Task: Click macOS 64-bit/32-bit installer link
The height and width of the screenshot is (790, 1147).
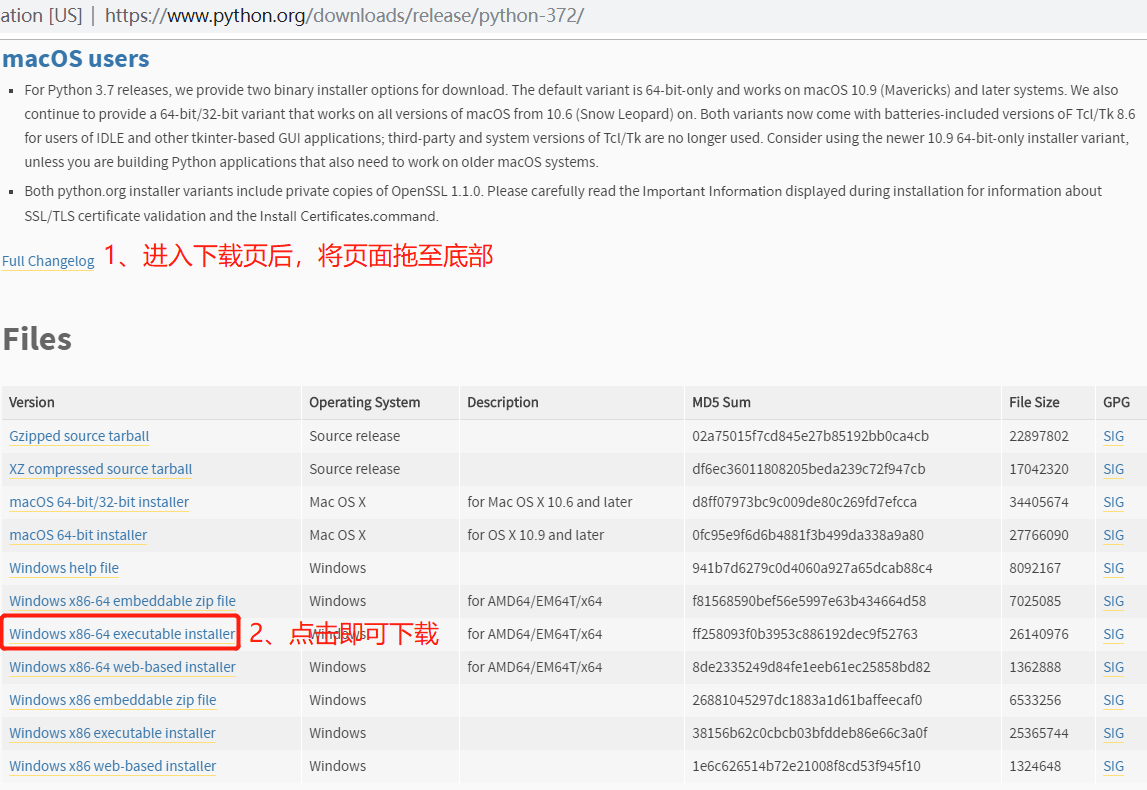Action: coord(99,502)
